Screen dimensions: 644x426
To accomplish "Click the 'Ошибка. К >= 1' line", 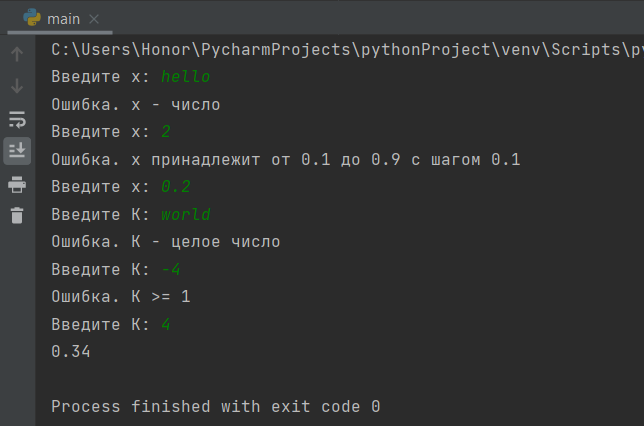I will click(x=121, y=297).
